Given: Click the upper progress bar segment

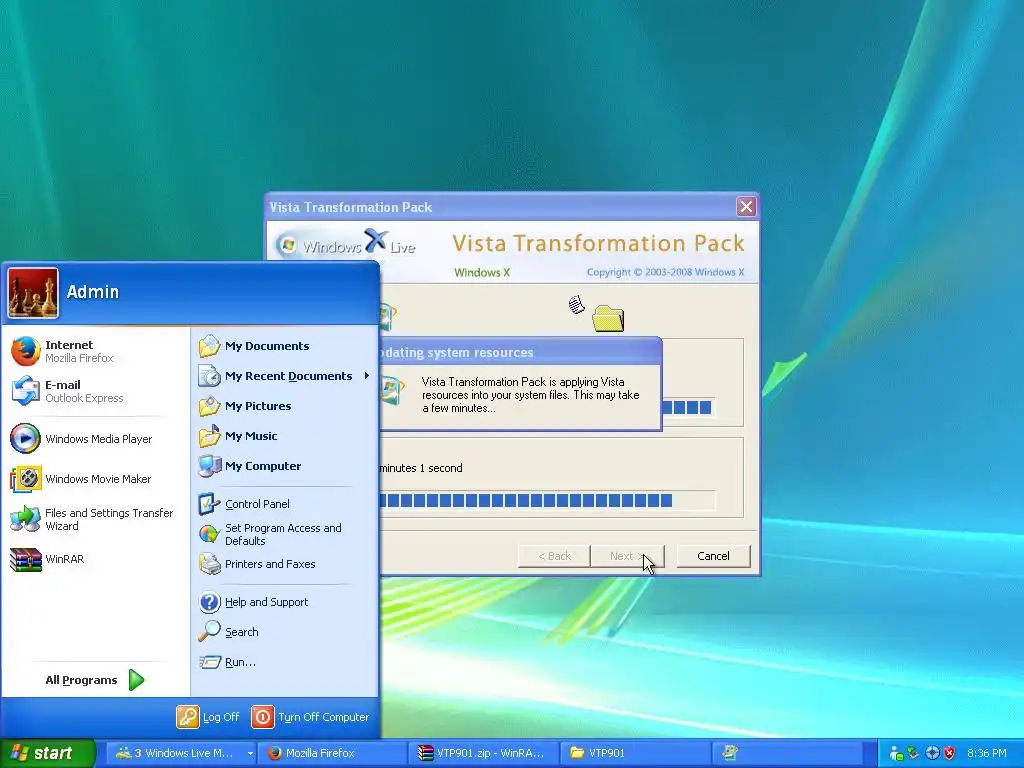Looking at the screenshot, I should coord(688,408).
